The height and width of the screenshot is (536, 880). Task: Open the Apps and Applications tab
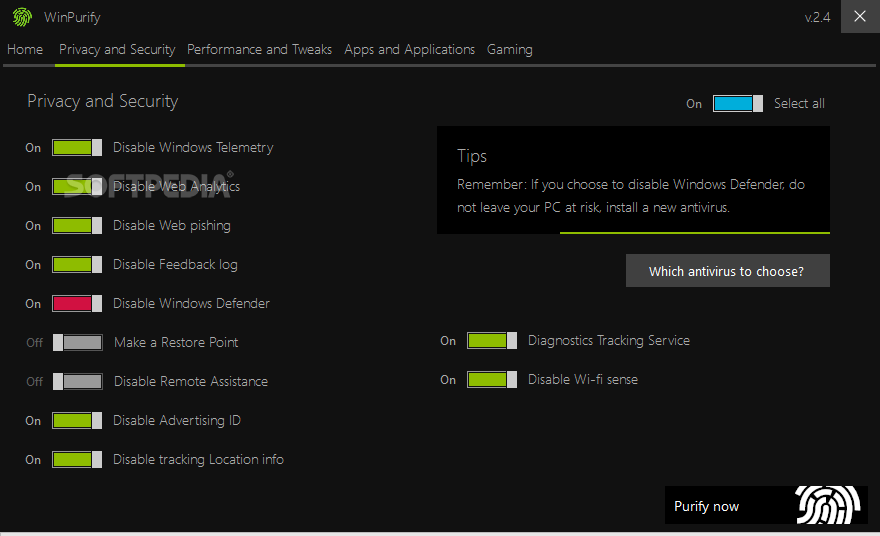coord(410,49)
